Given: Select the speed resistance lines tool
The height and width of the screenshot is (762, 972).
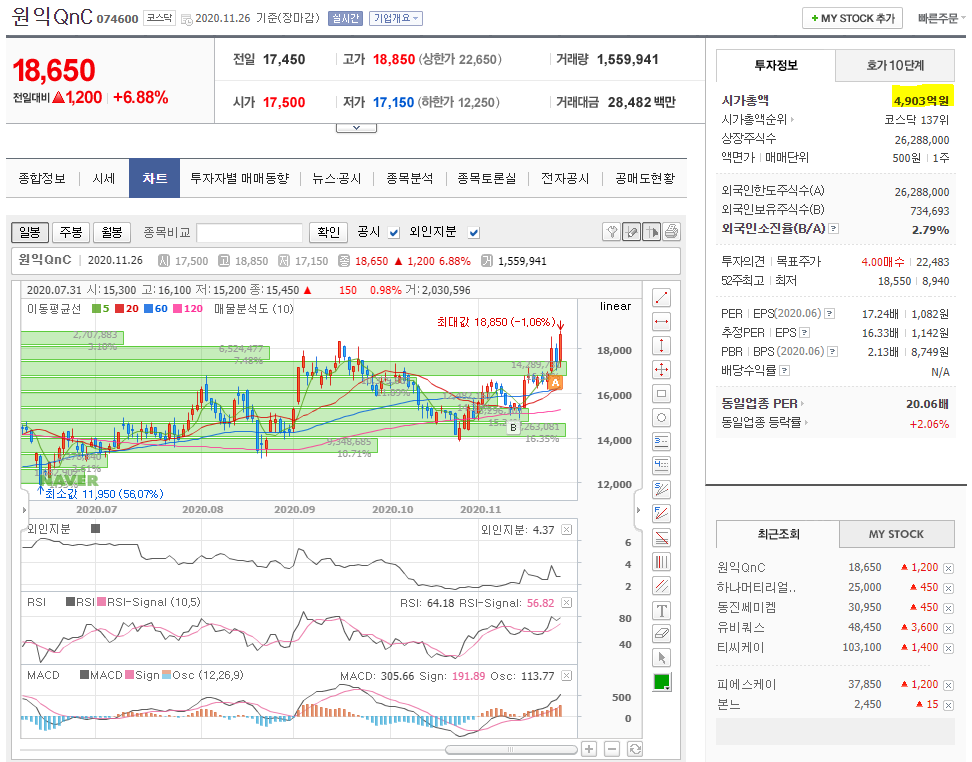Looking at the screenshot, I should pos(661,489).
